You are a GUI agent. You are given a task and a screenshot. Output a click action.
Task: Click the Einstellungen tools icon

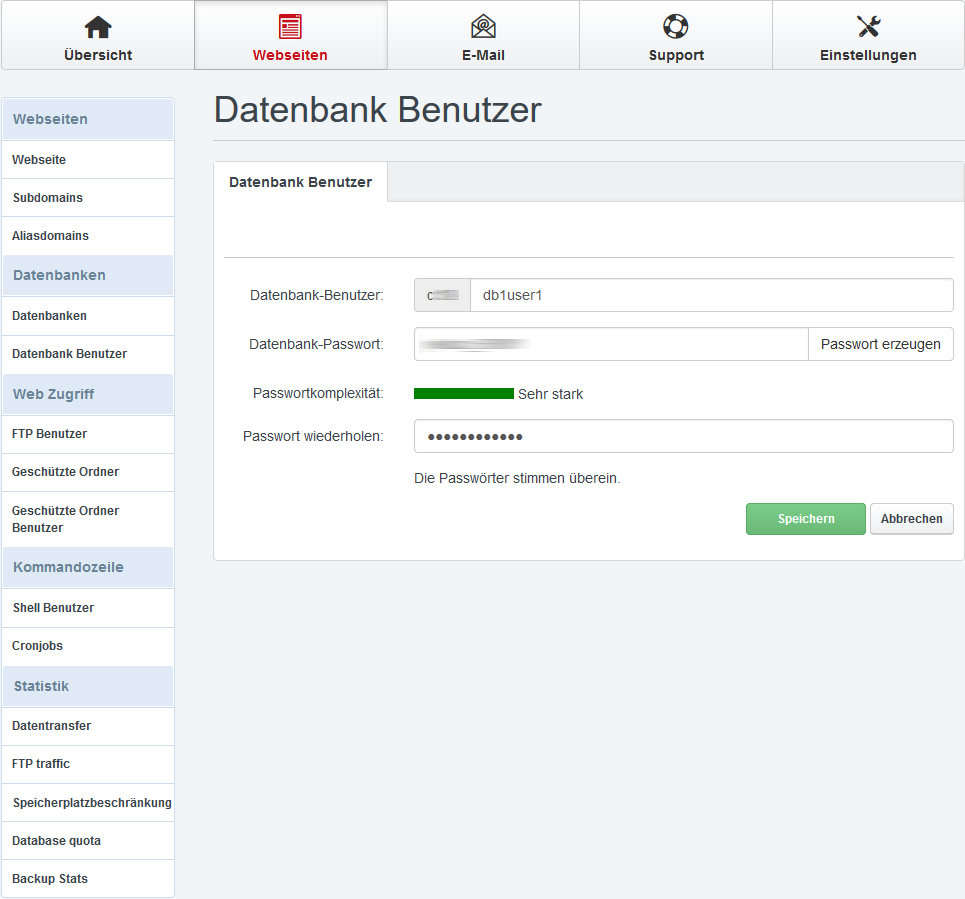tap(868, 27)
